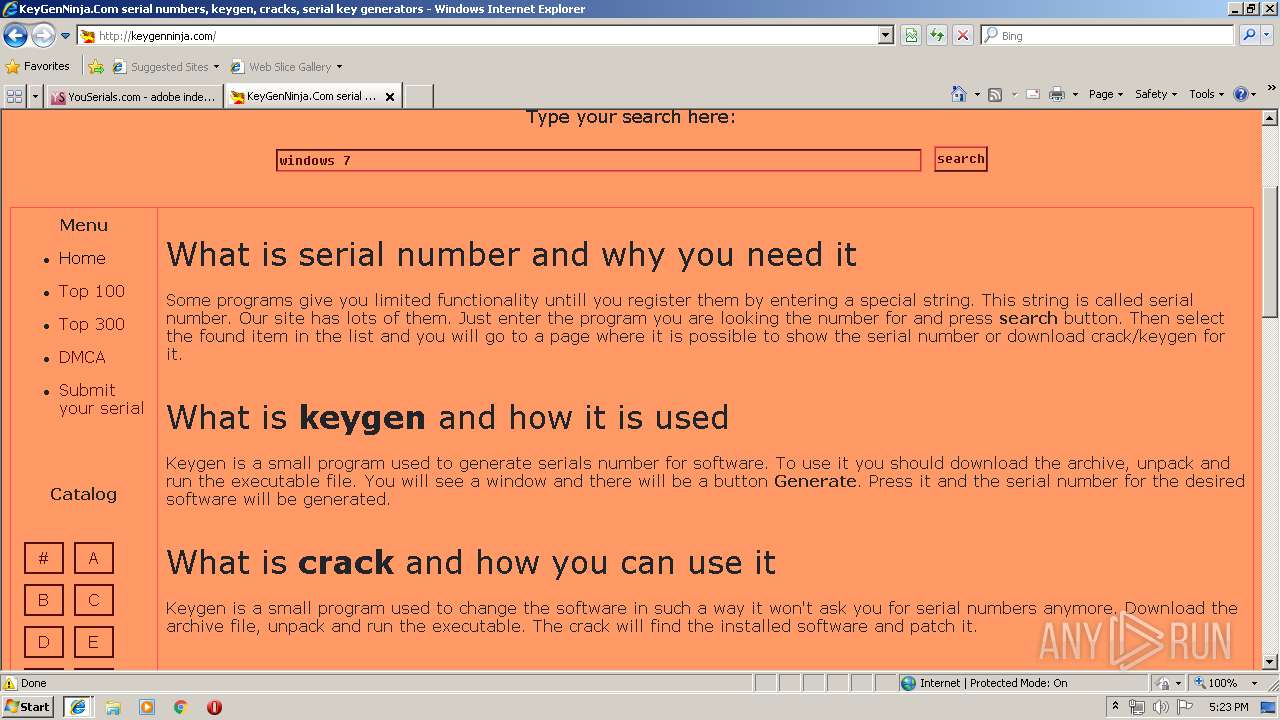Click the browser Forward arrow button
This screenshot has height=720, width=1280.
click(x=43, y=36)
